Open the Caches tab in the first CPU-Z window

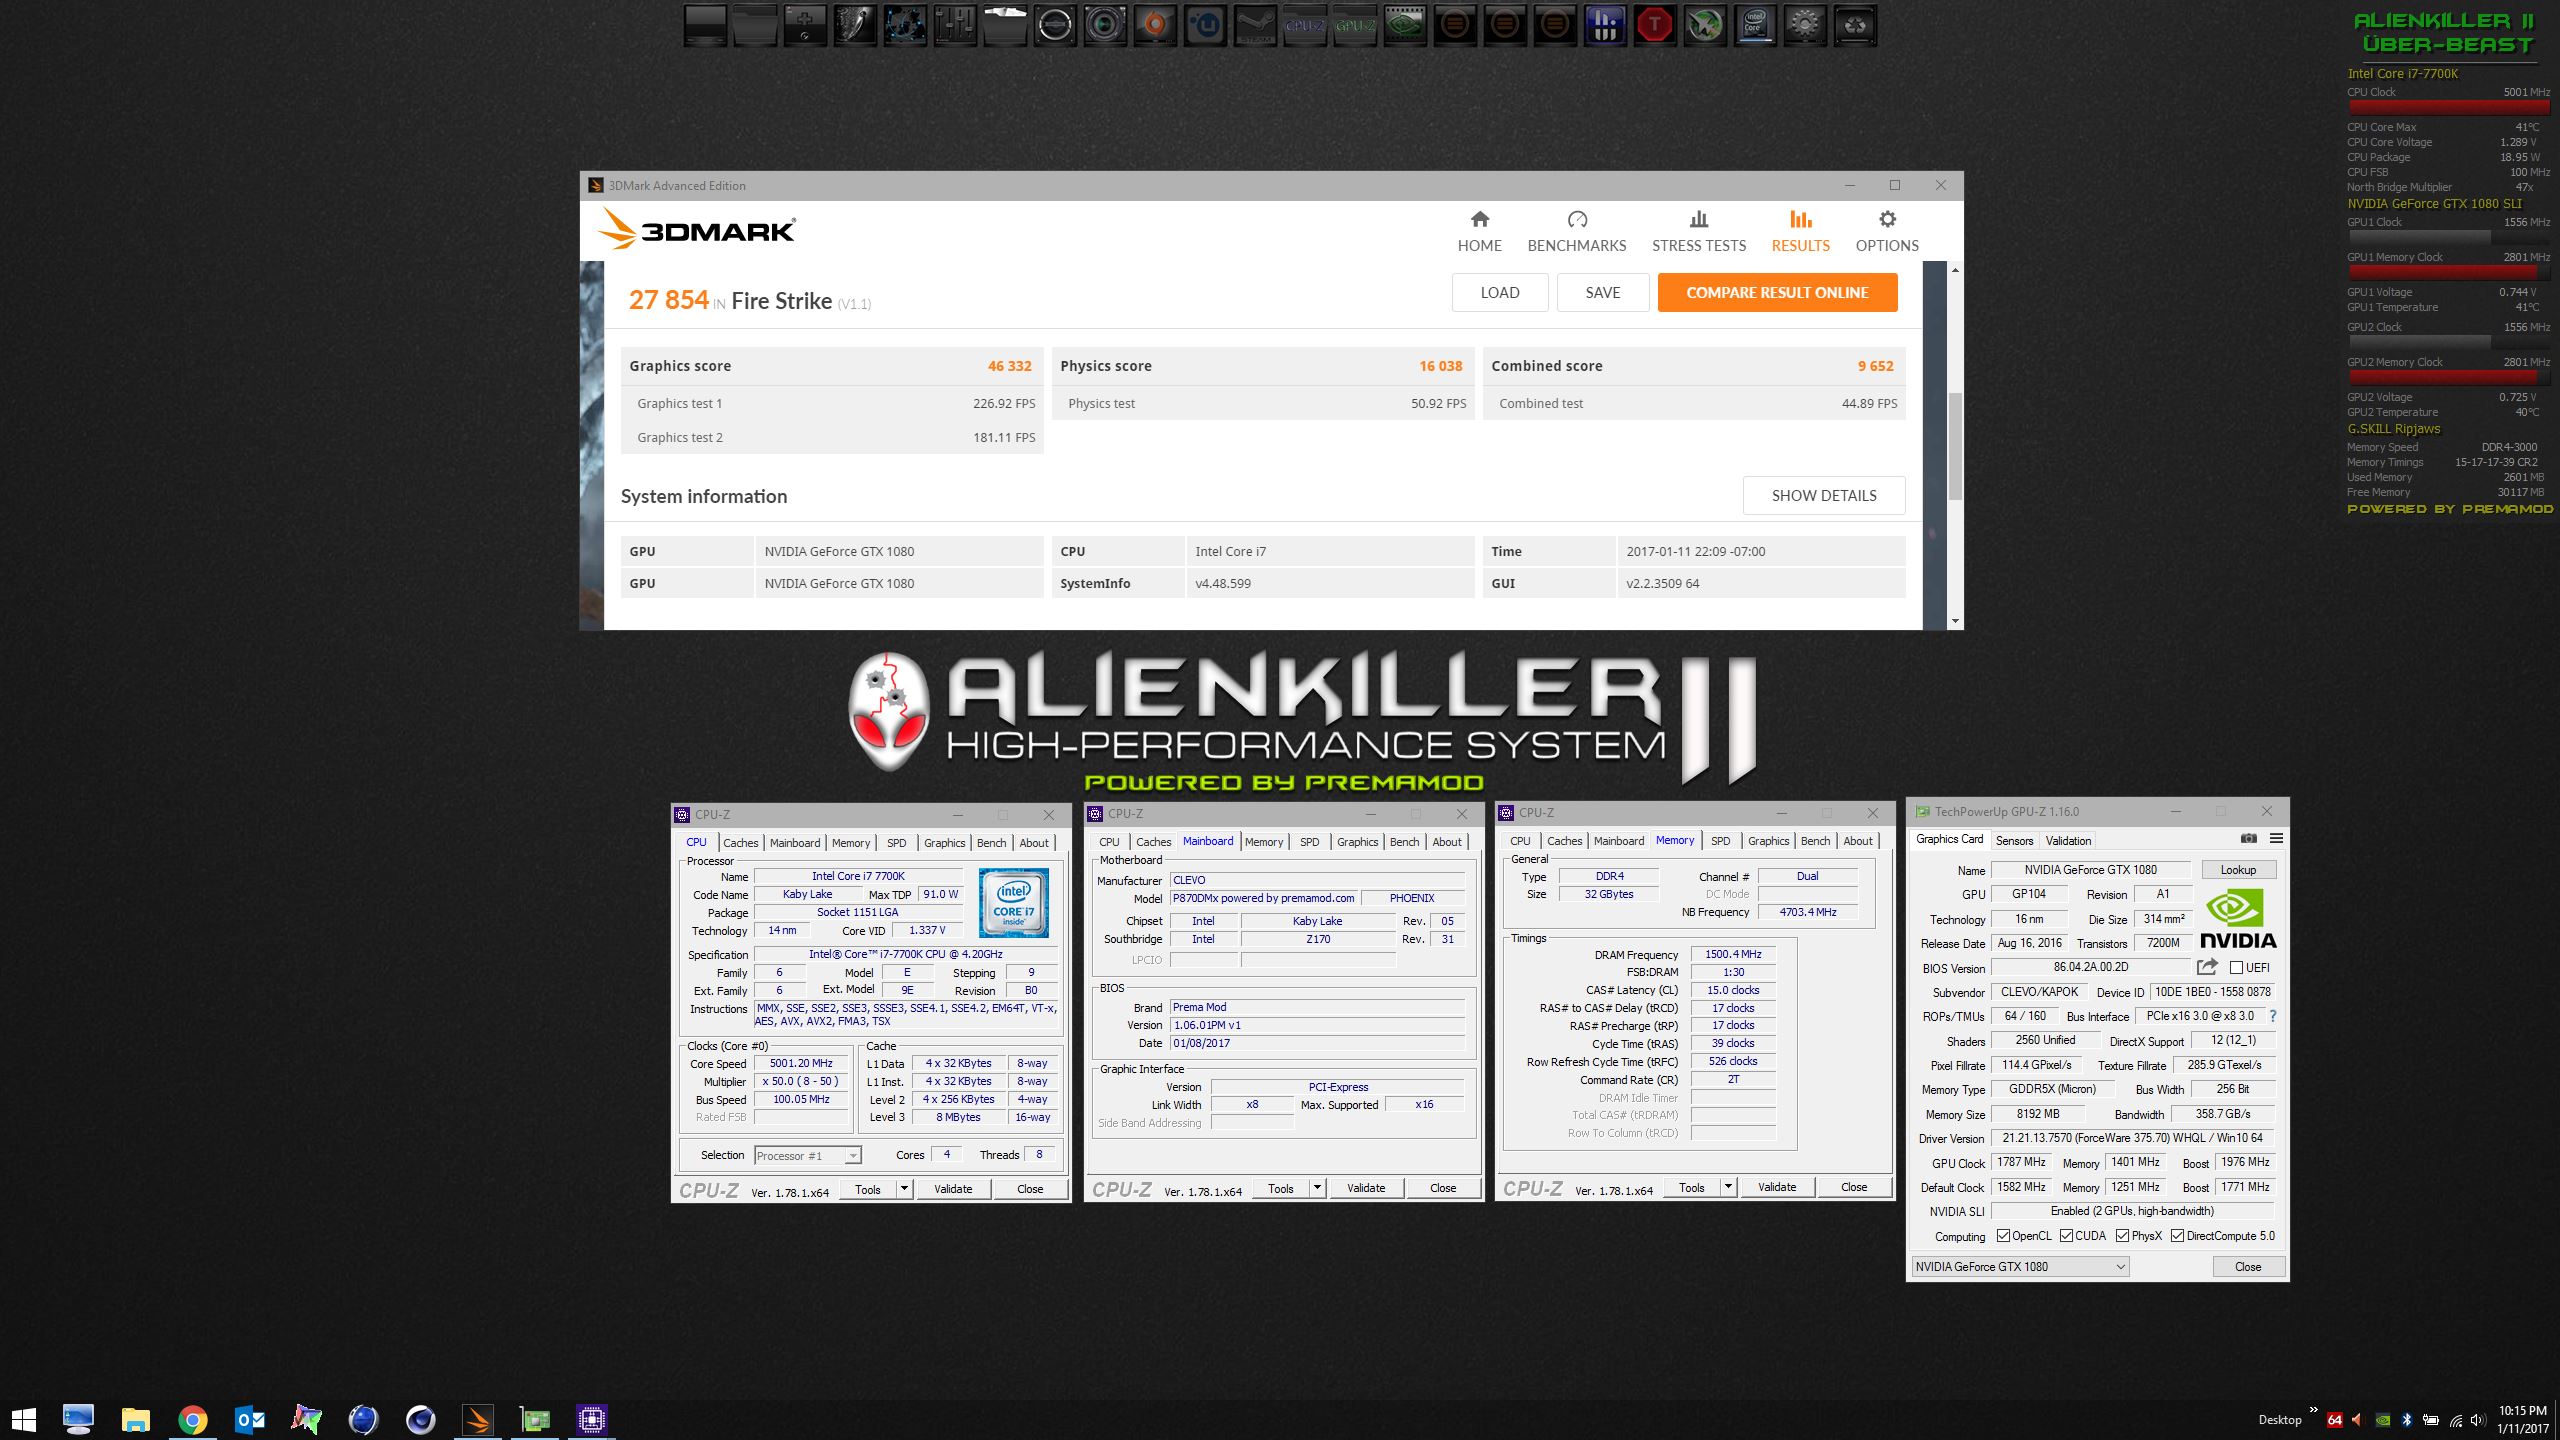[741, 843]
